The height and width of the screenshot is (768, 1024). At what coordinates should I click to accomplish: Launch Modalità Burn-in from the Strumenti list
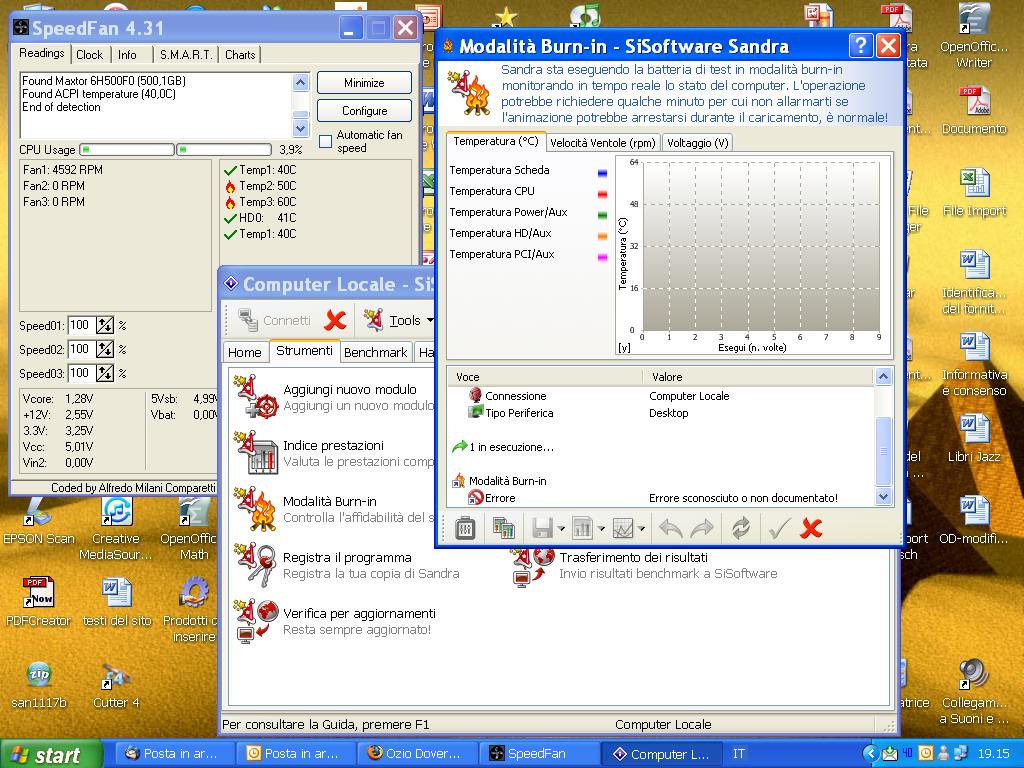334,509
